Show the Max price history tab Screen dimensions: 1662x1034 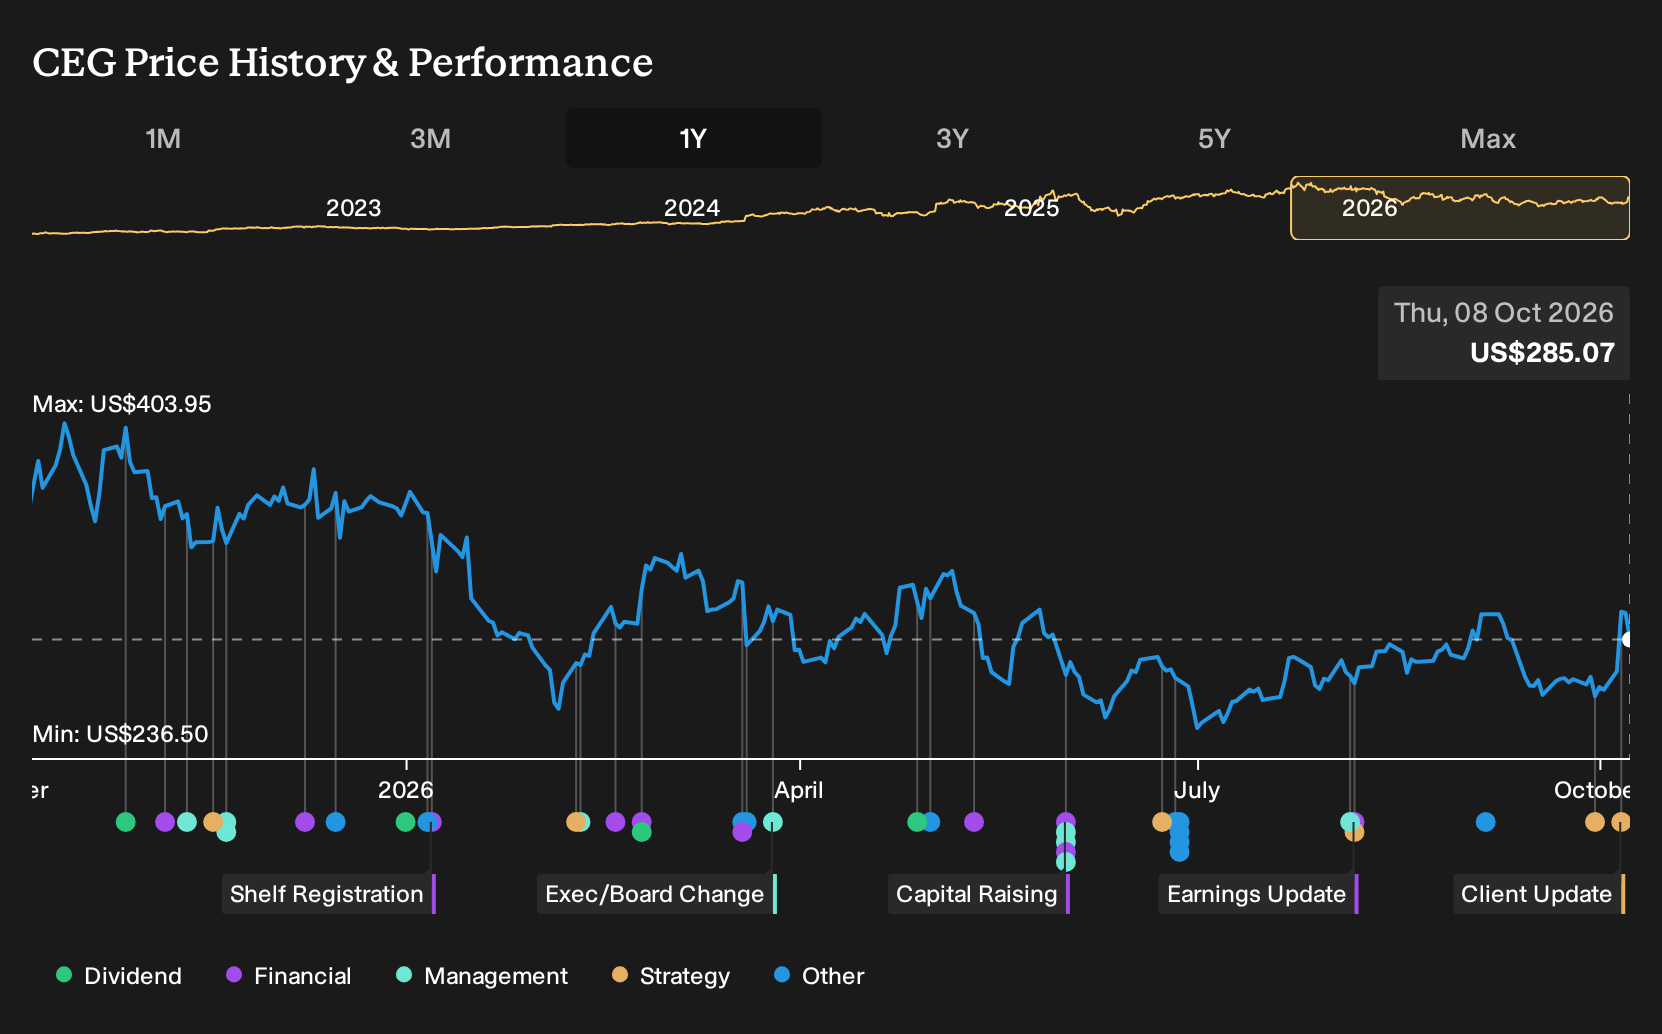click(1488, 138)
